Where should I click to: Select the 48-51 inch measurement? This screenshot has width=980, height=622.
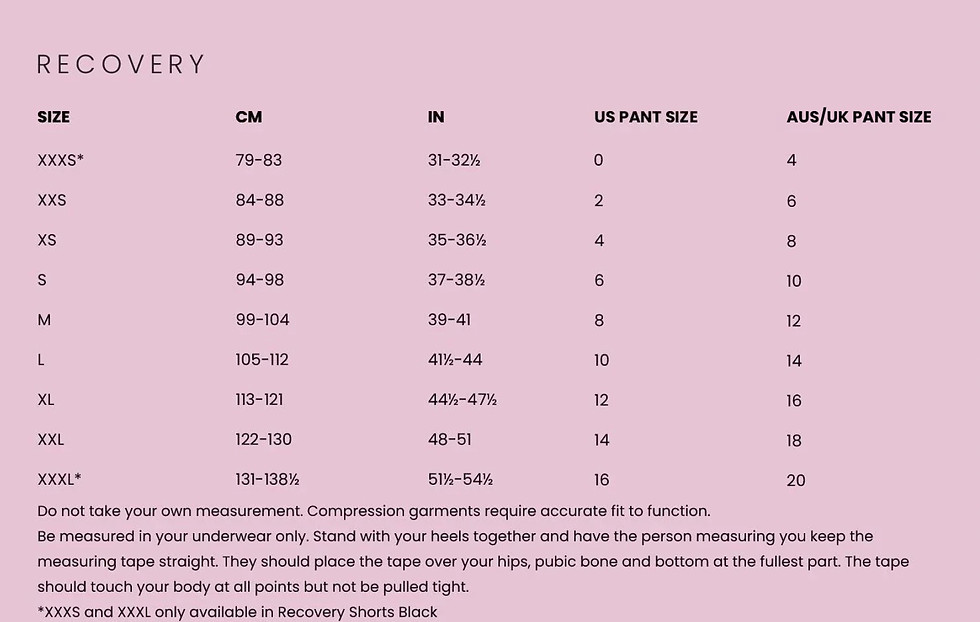pyautogui.click(x=449, y=439)
